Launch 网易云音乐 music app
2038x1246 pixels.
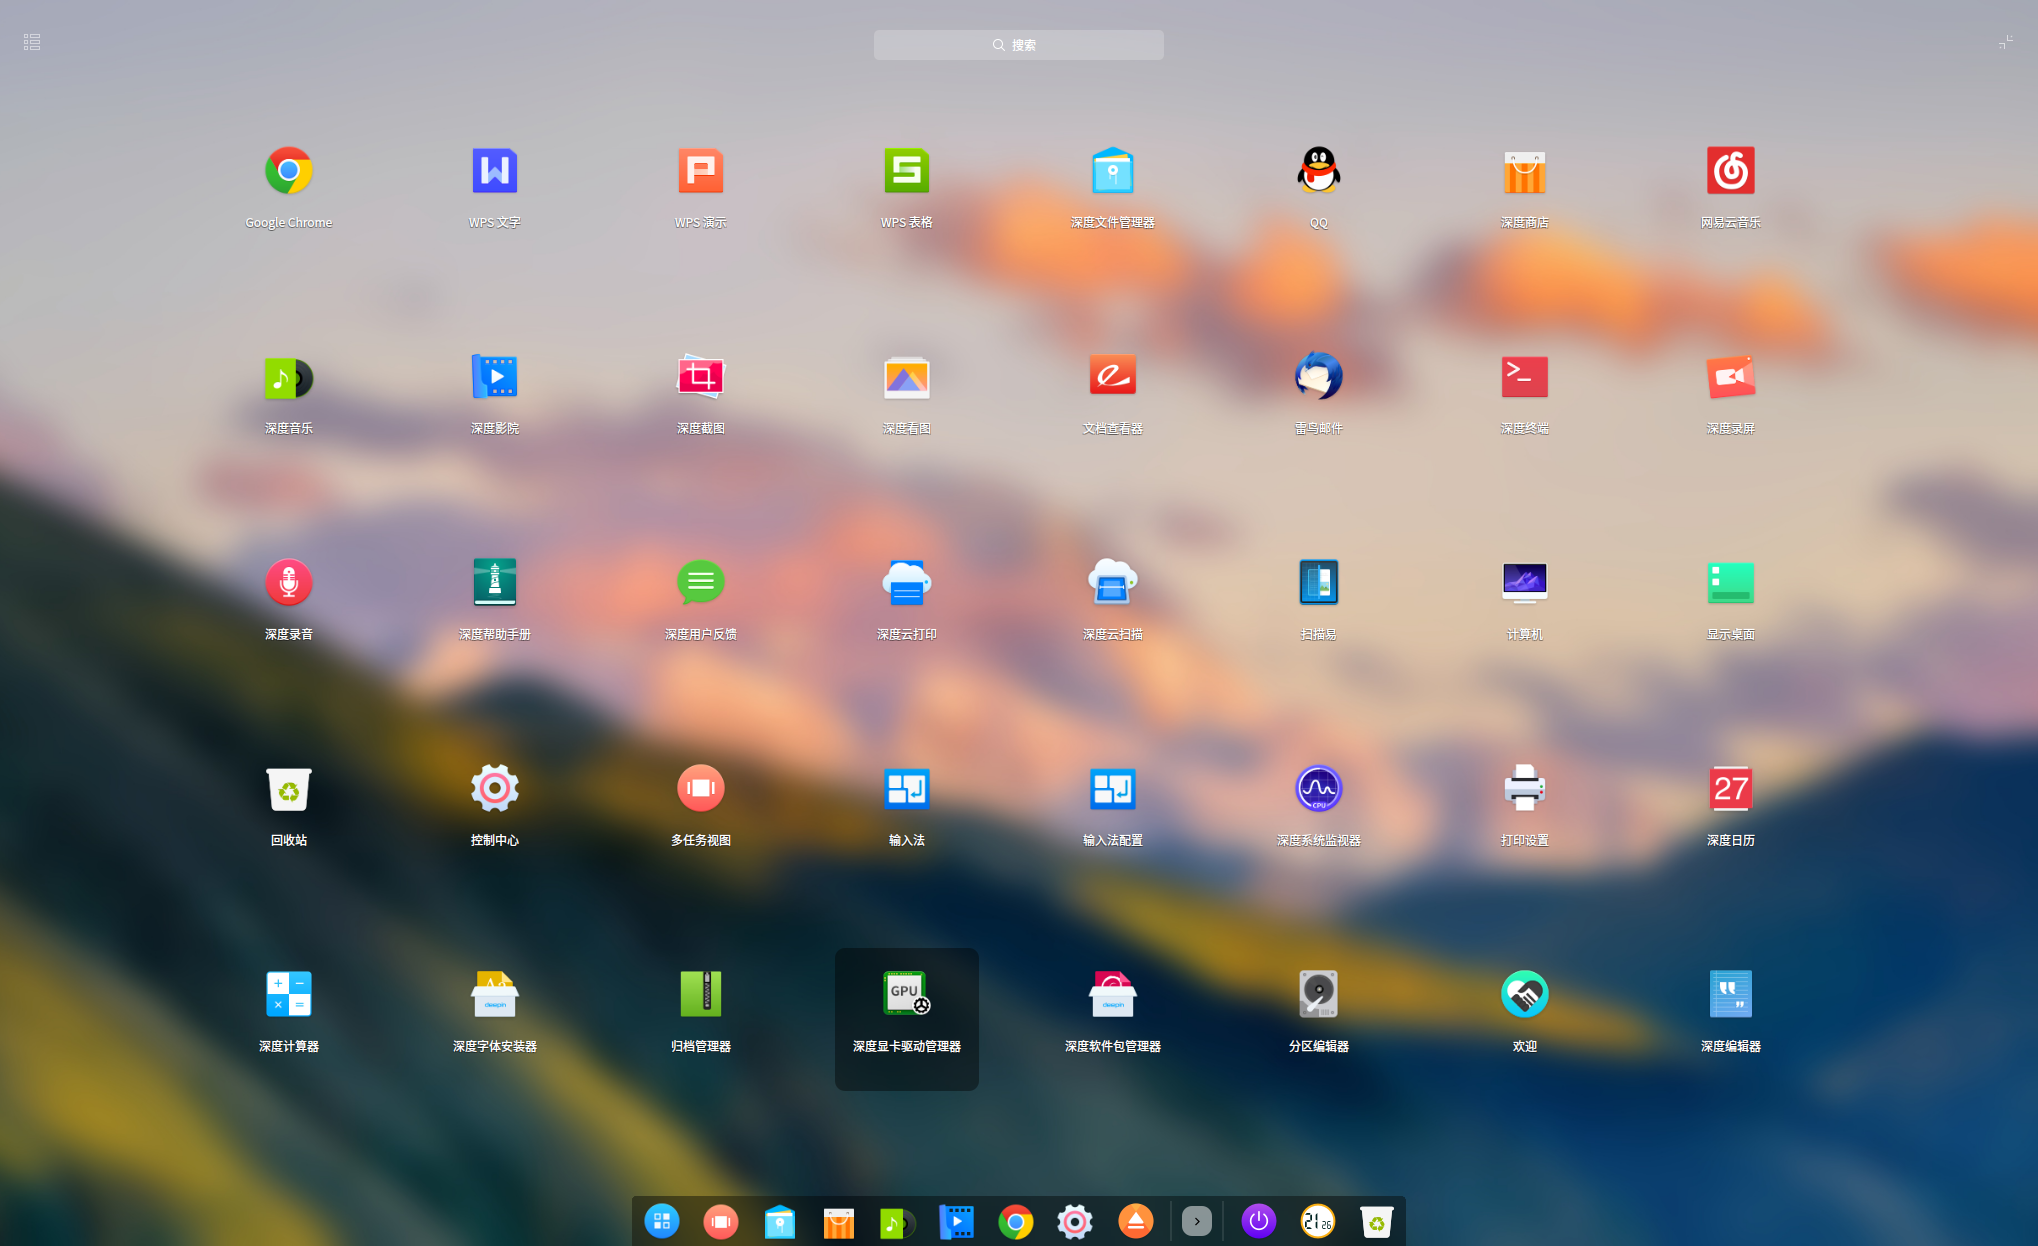(1730, 172)
